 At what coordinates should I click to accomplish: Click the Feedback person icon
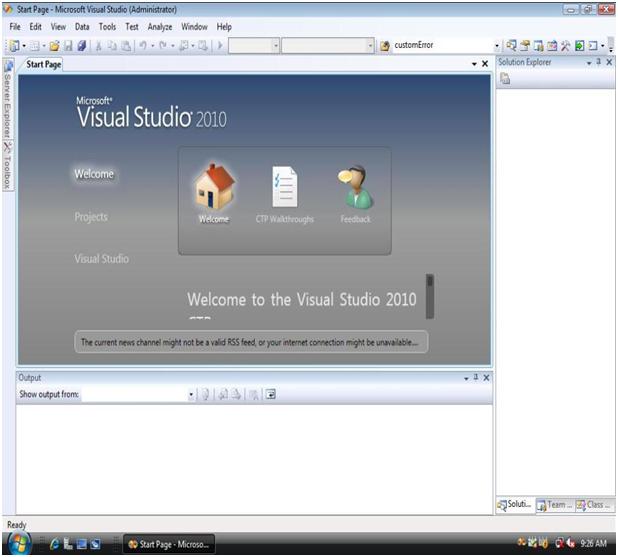(354, 187)
